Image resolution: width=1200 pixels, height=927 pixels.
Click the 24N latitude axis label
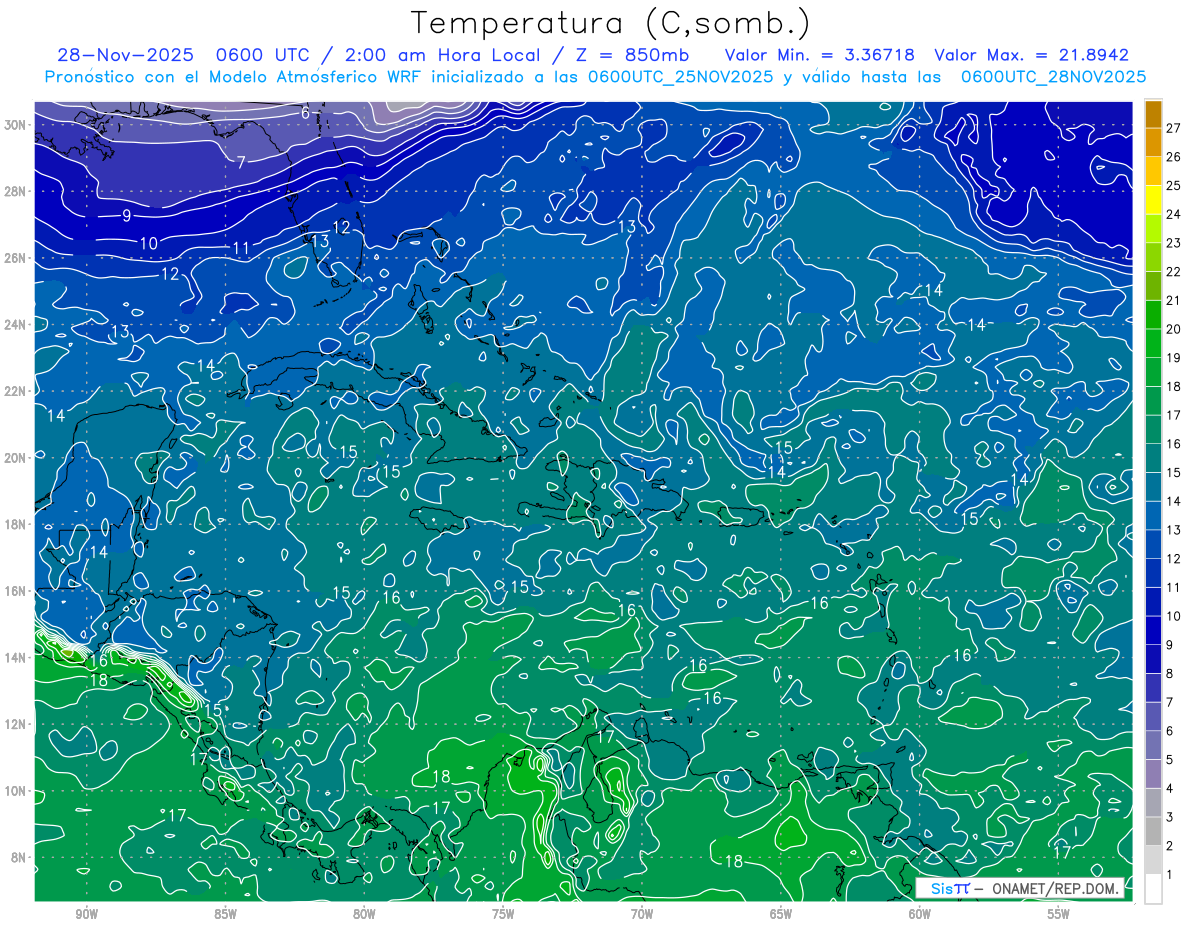(x=15, y=325)
